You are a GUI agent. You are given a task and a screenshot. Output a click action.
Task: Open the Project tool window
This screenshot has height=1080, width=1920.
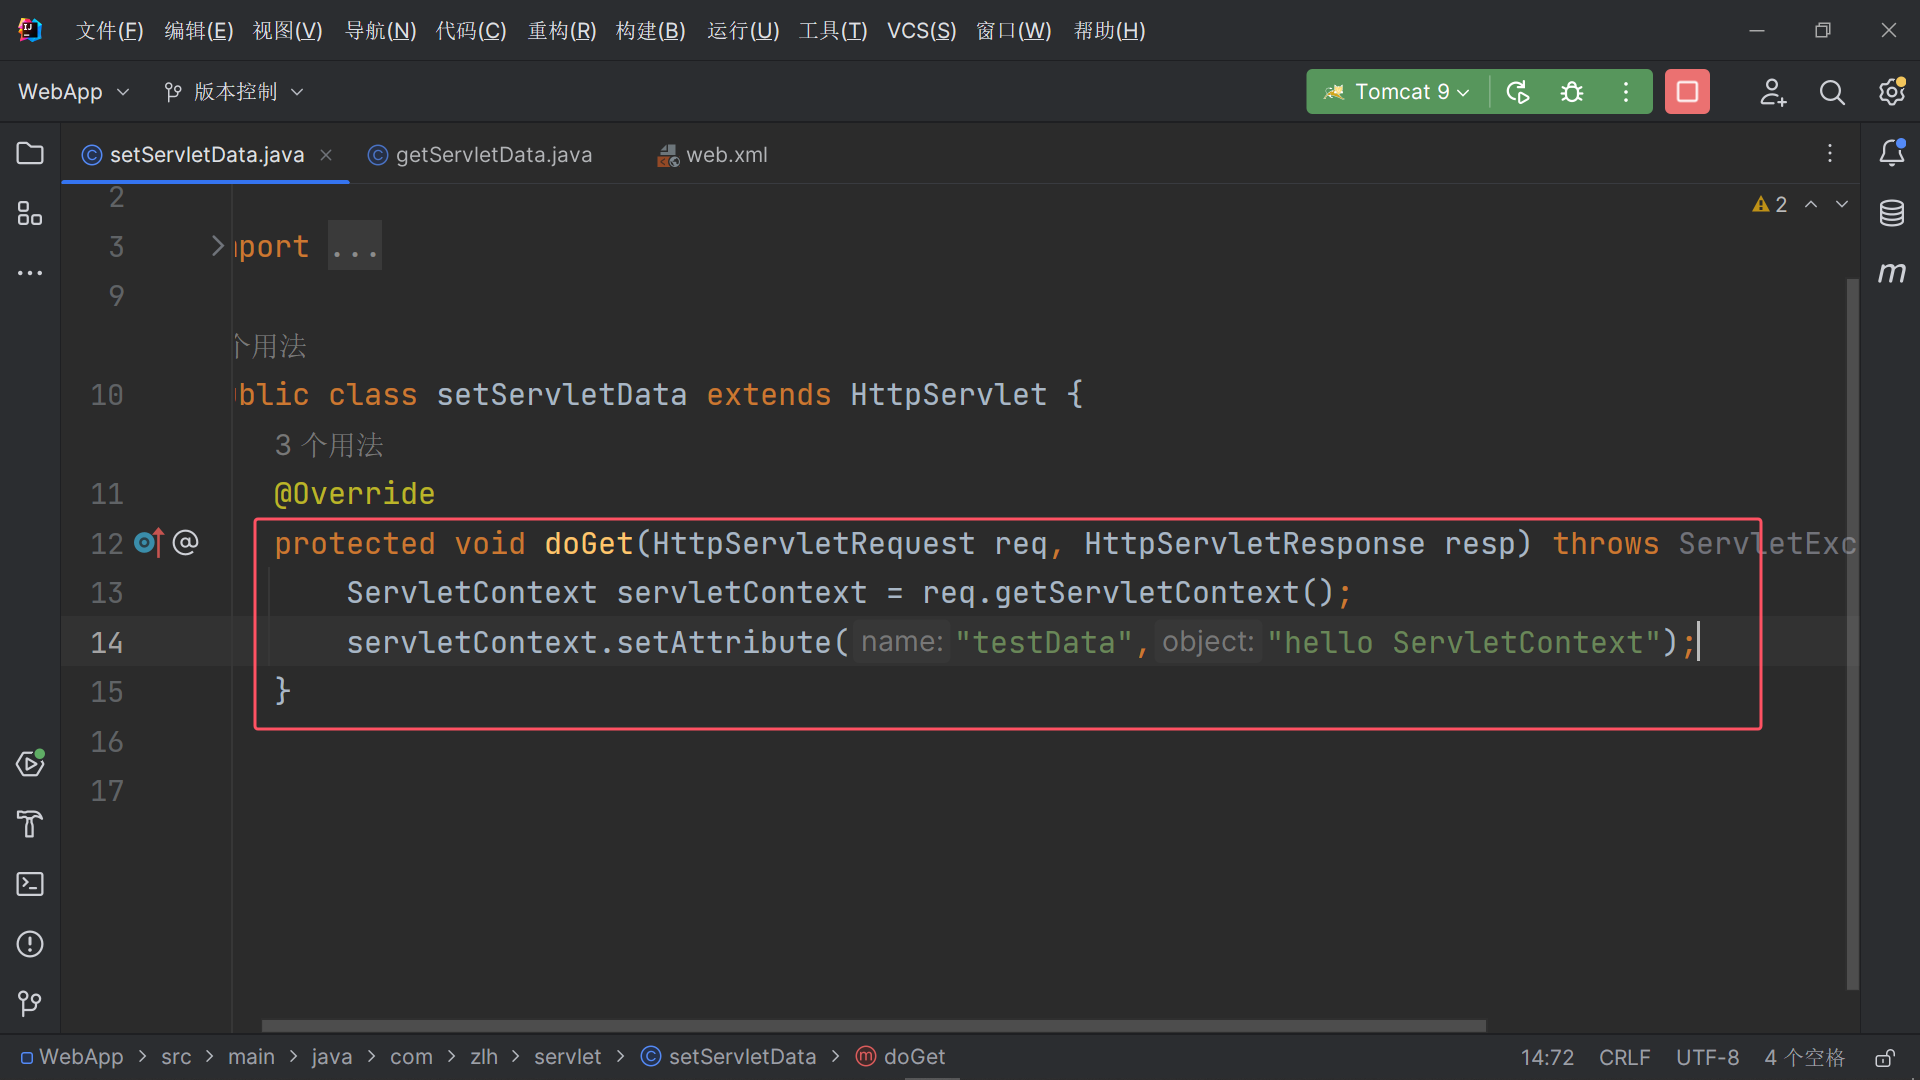click(29, 153)
